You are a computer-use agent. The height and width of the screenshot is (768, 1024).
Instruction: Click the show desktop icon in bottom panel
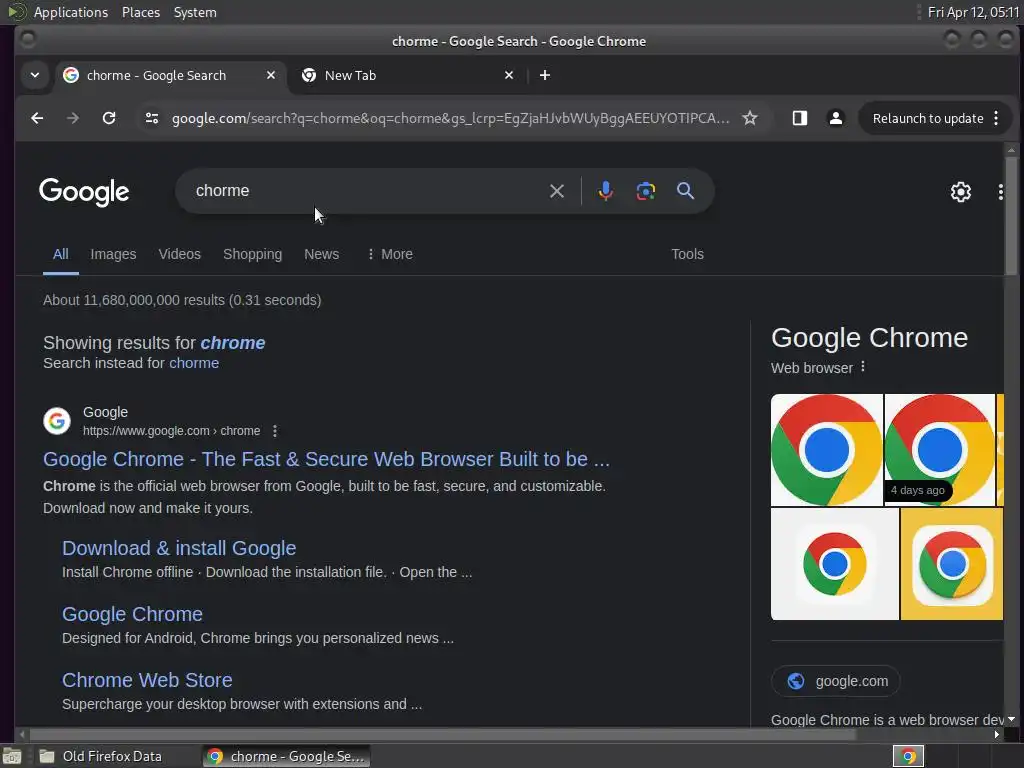coord(12,756)
